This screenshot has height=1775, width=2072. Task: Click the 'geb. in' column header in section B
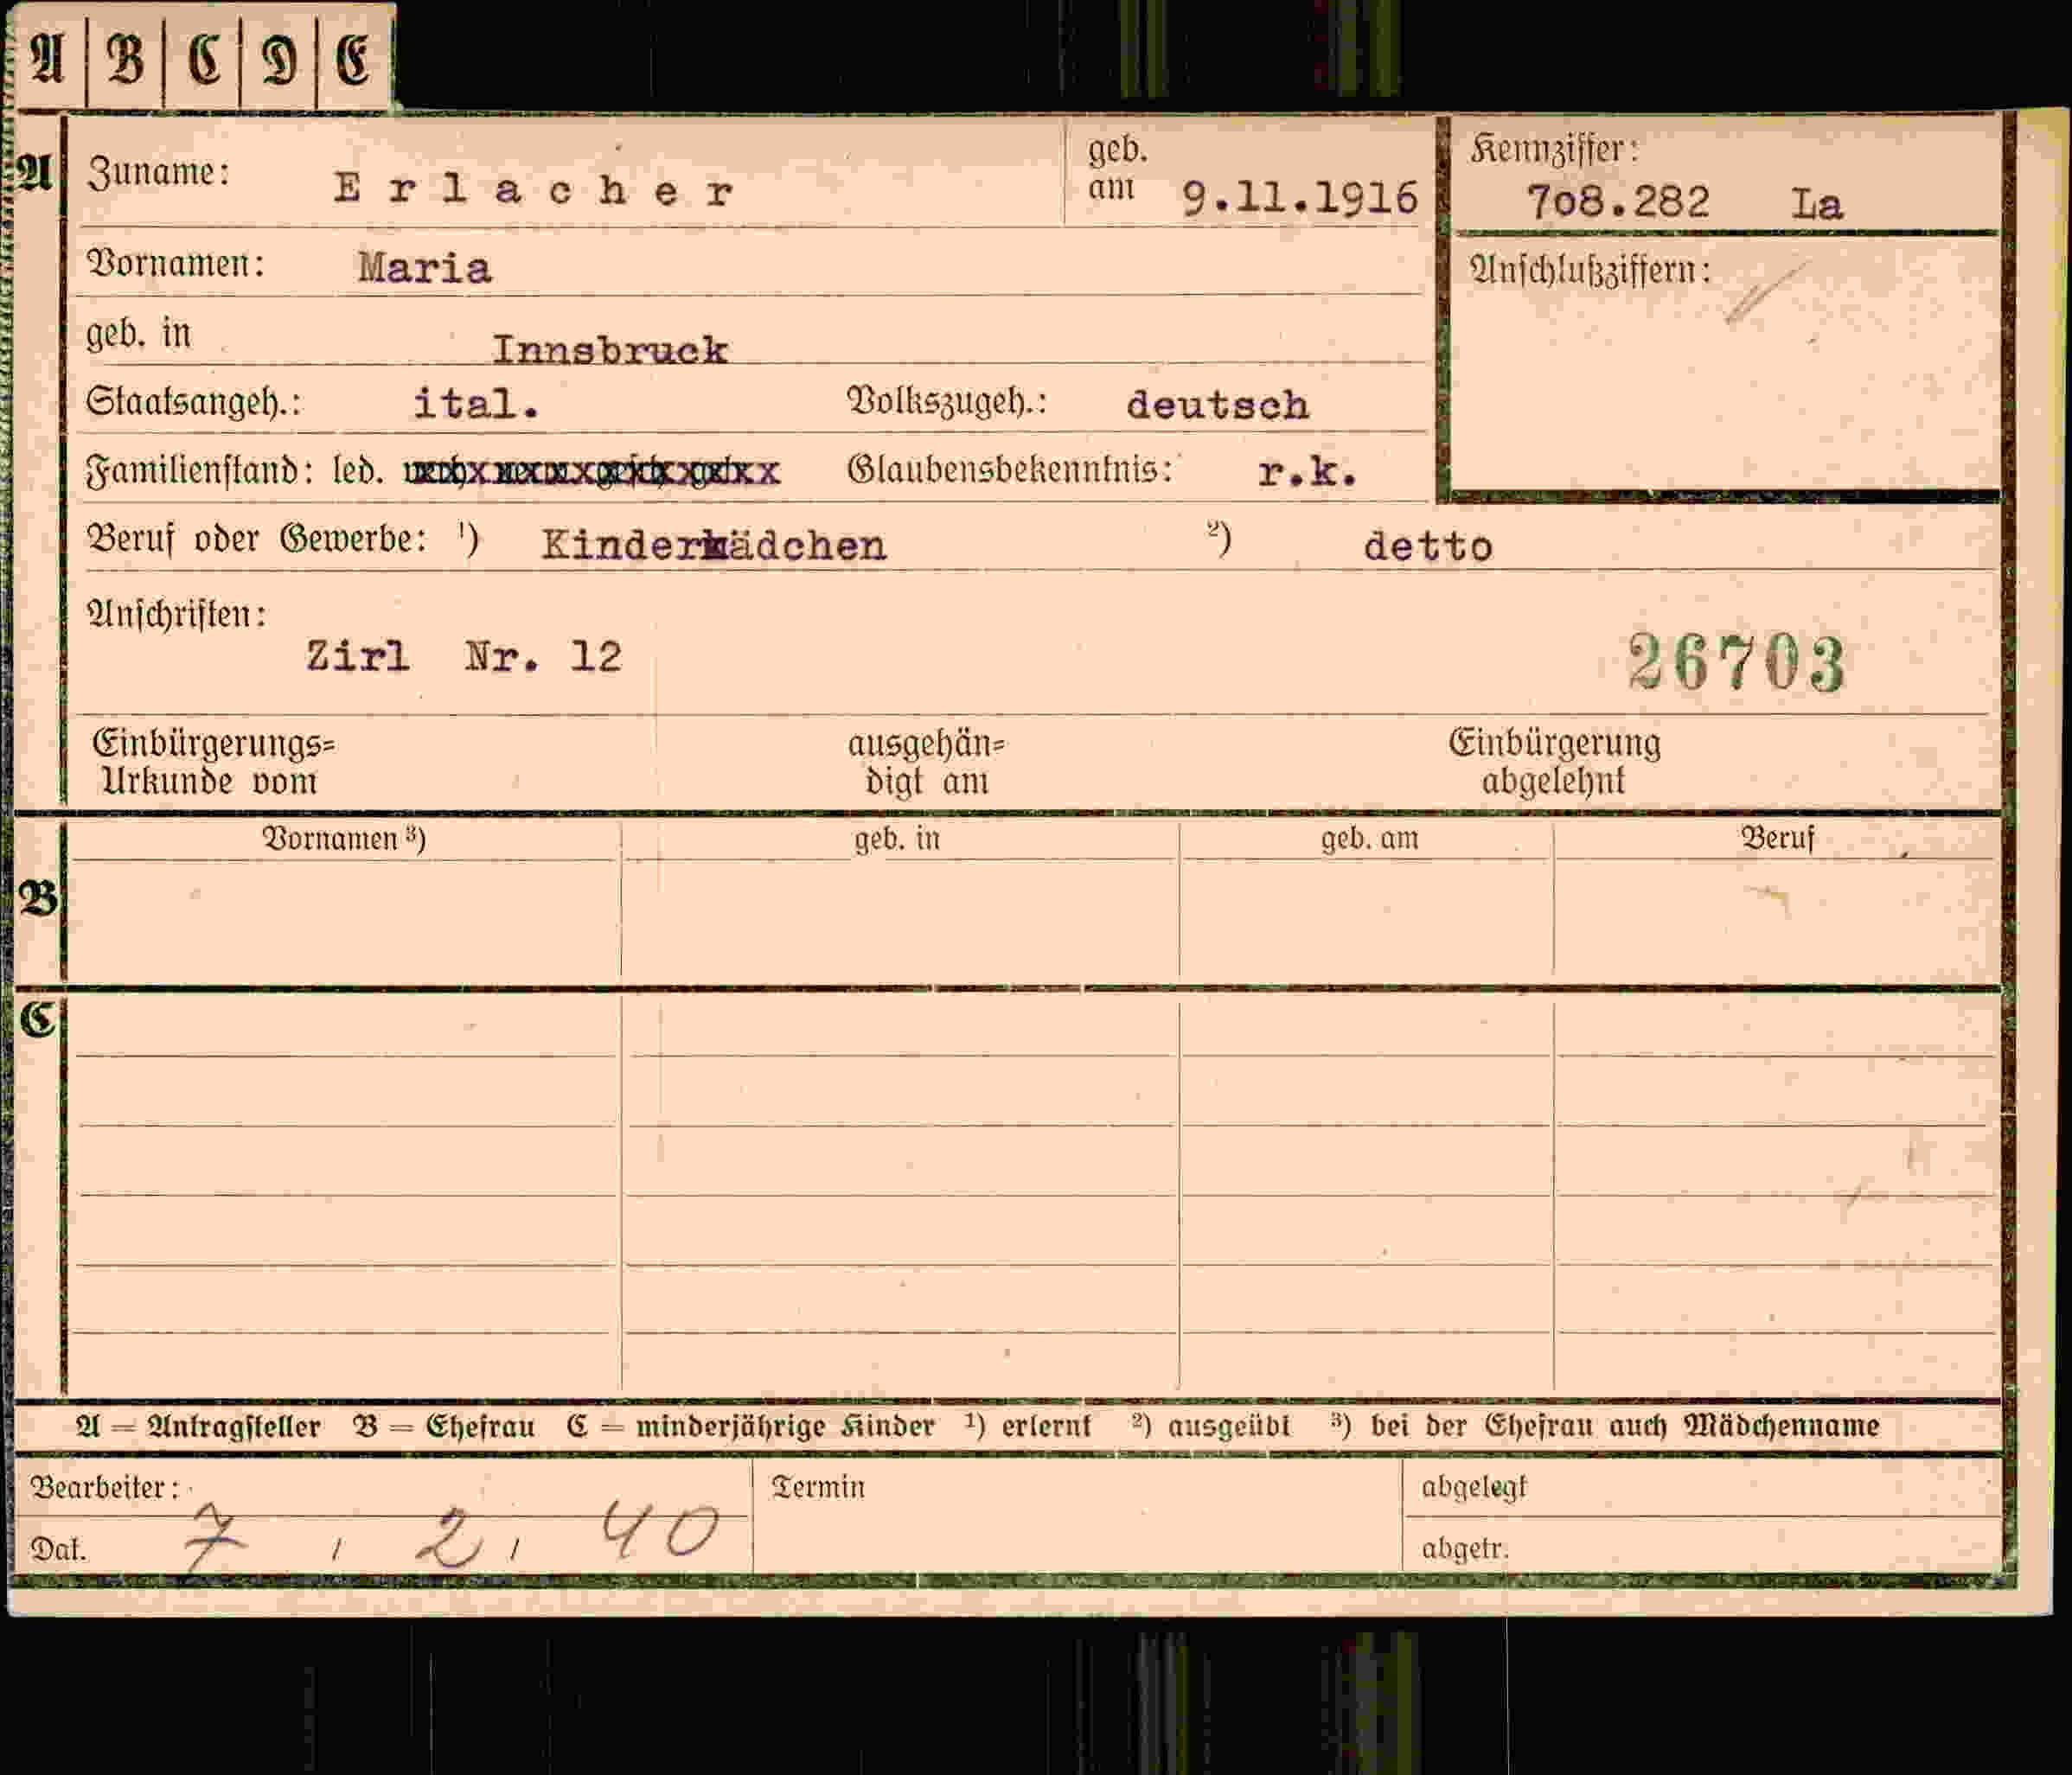click(x=897, y=838)
